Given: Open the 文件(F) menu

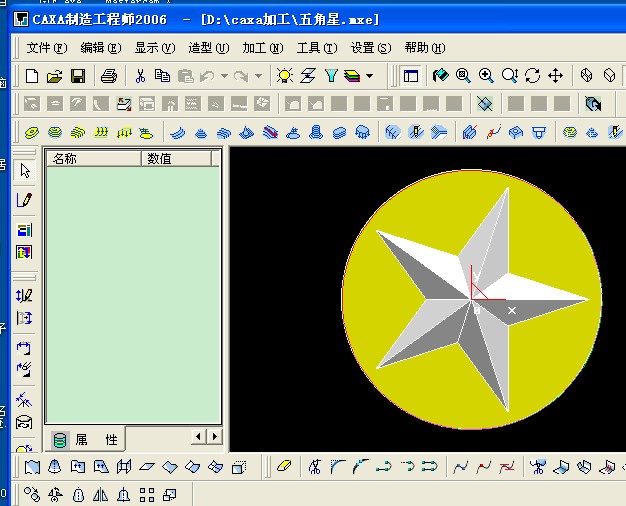Looking at the screenshot, I should click(x=47, y=48).
